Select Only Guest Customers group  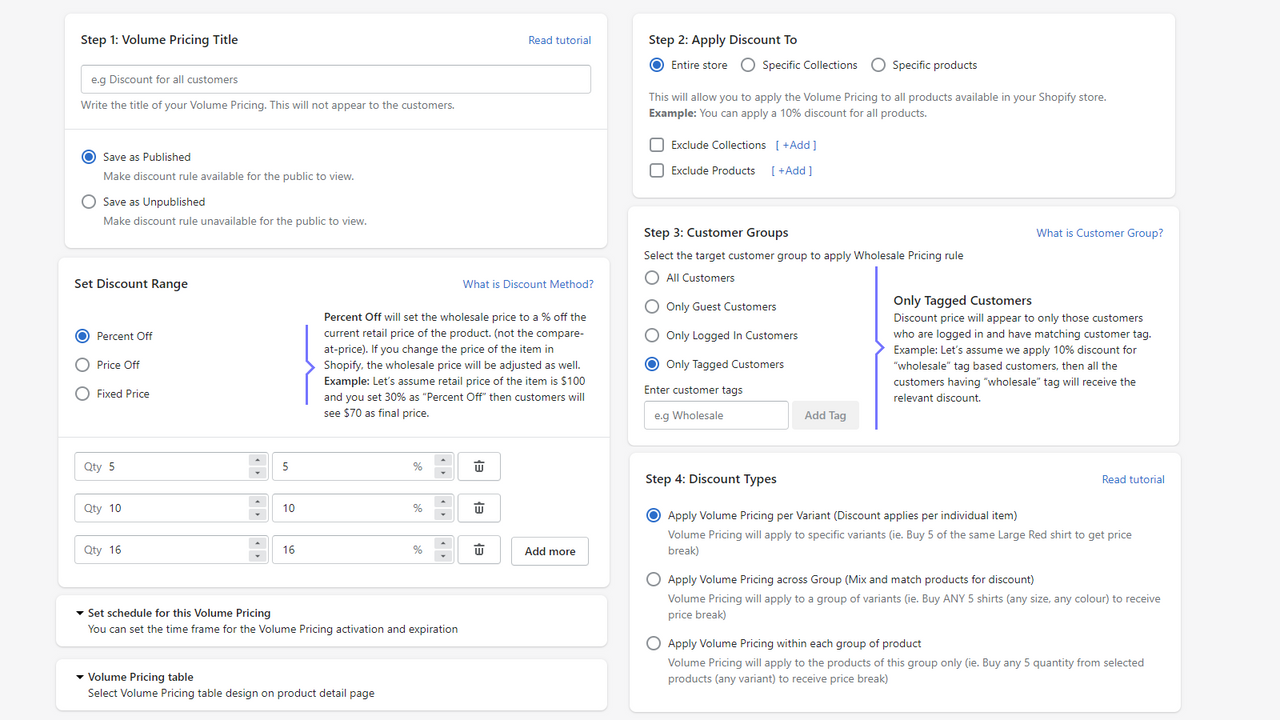coord(652,306)
